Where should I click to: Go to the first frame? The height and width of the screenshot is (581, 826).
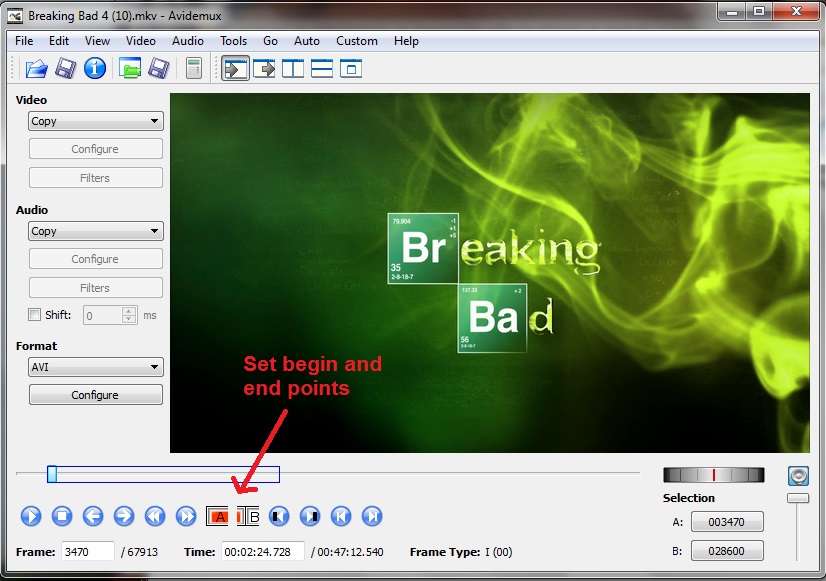[341, 516]
